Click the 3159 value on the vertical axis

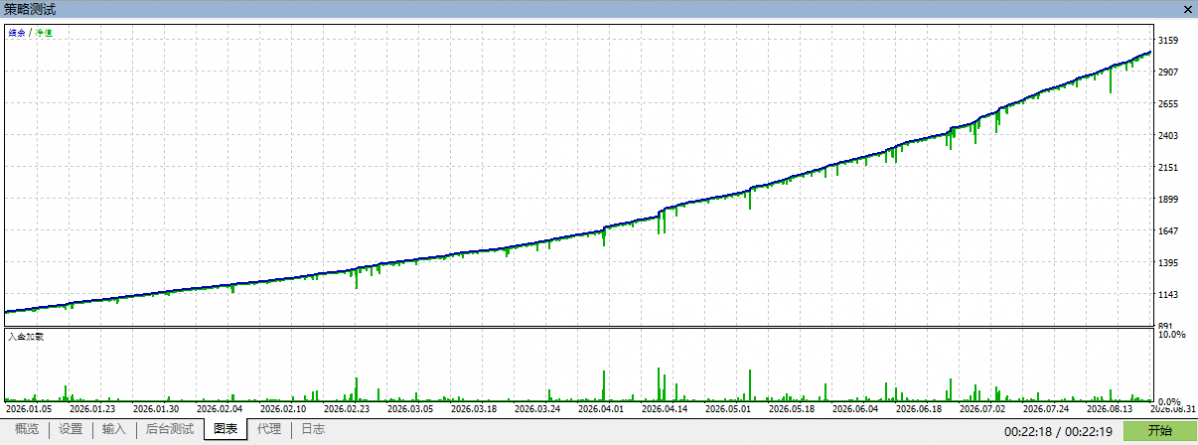1170,40
